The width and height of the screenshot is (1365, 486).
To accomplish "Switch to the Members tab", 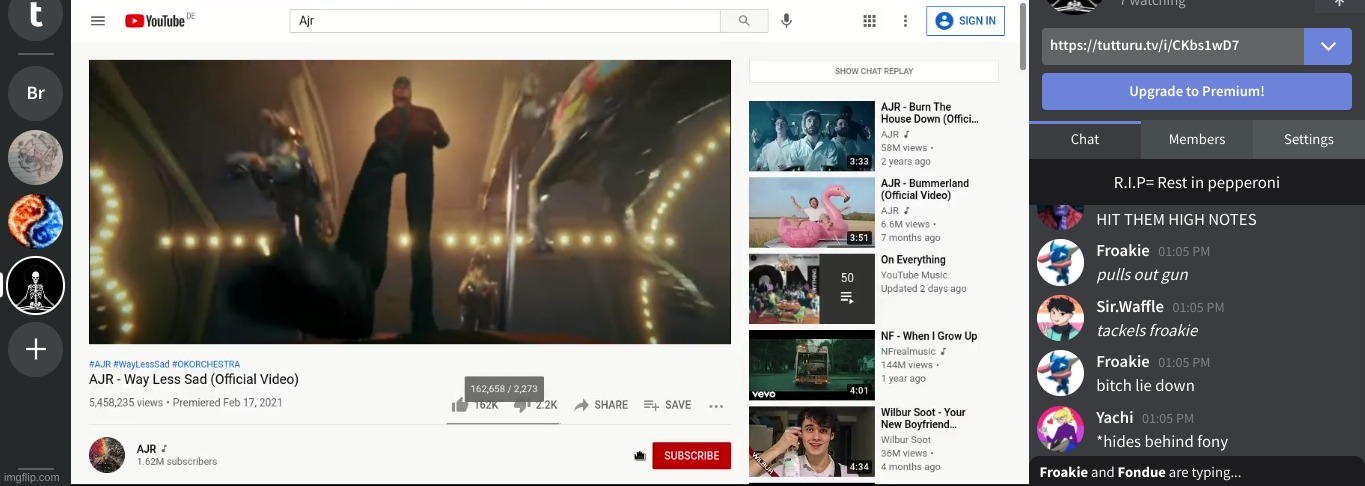I will (x=1197, y=140).
